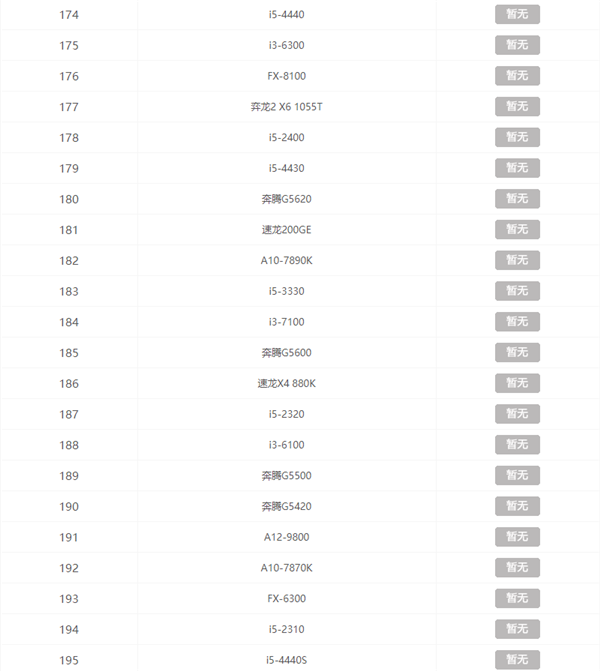The width and height of the screenshot is (600, 671).
Task: Click the A10-7870K processor name
Action: tap(286, 568)
